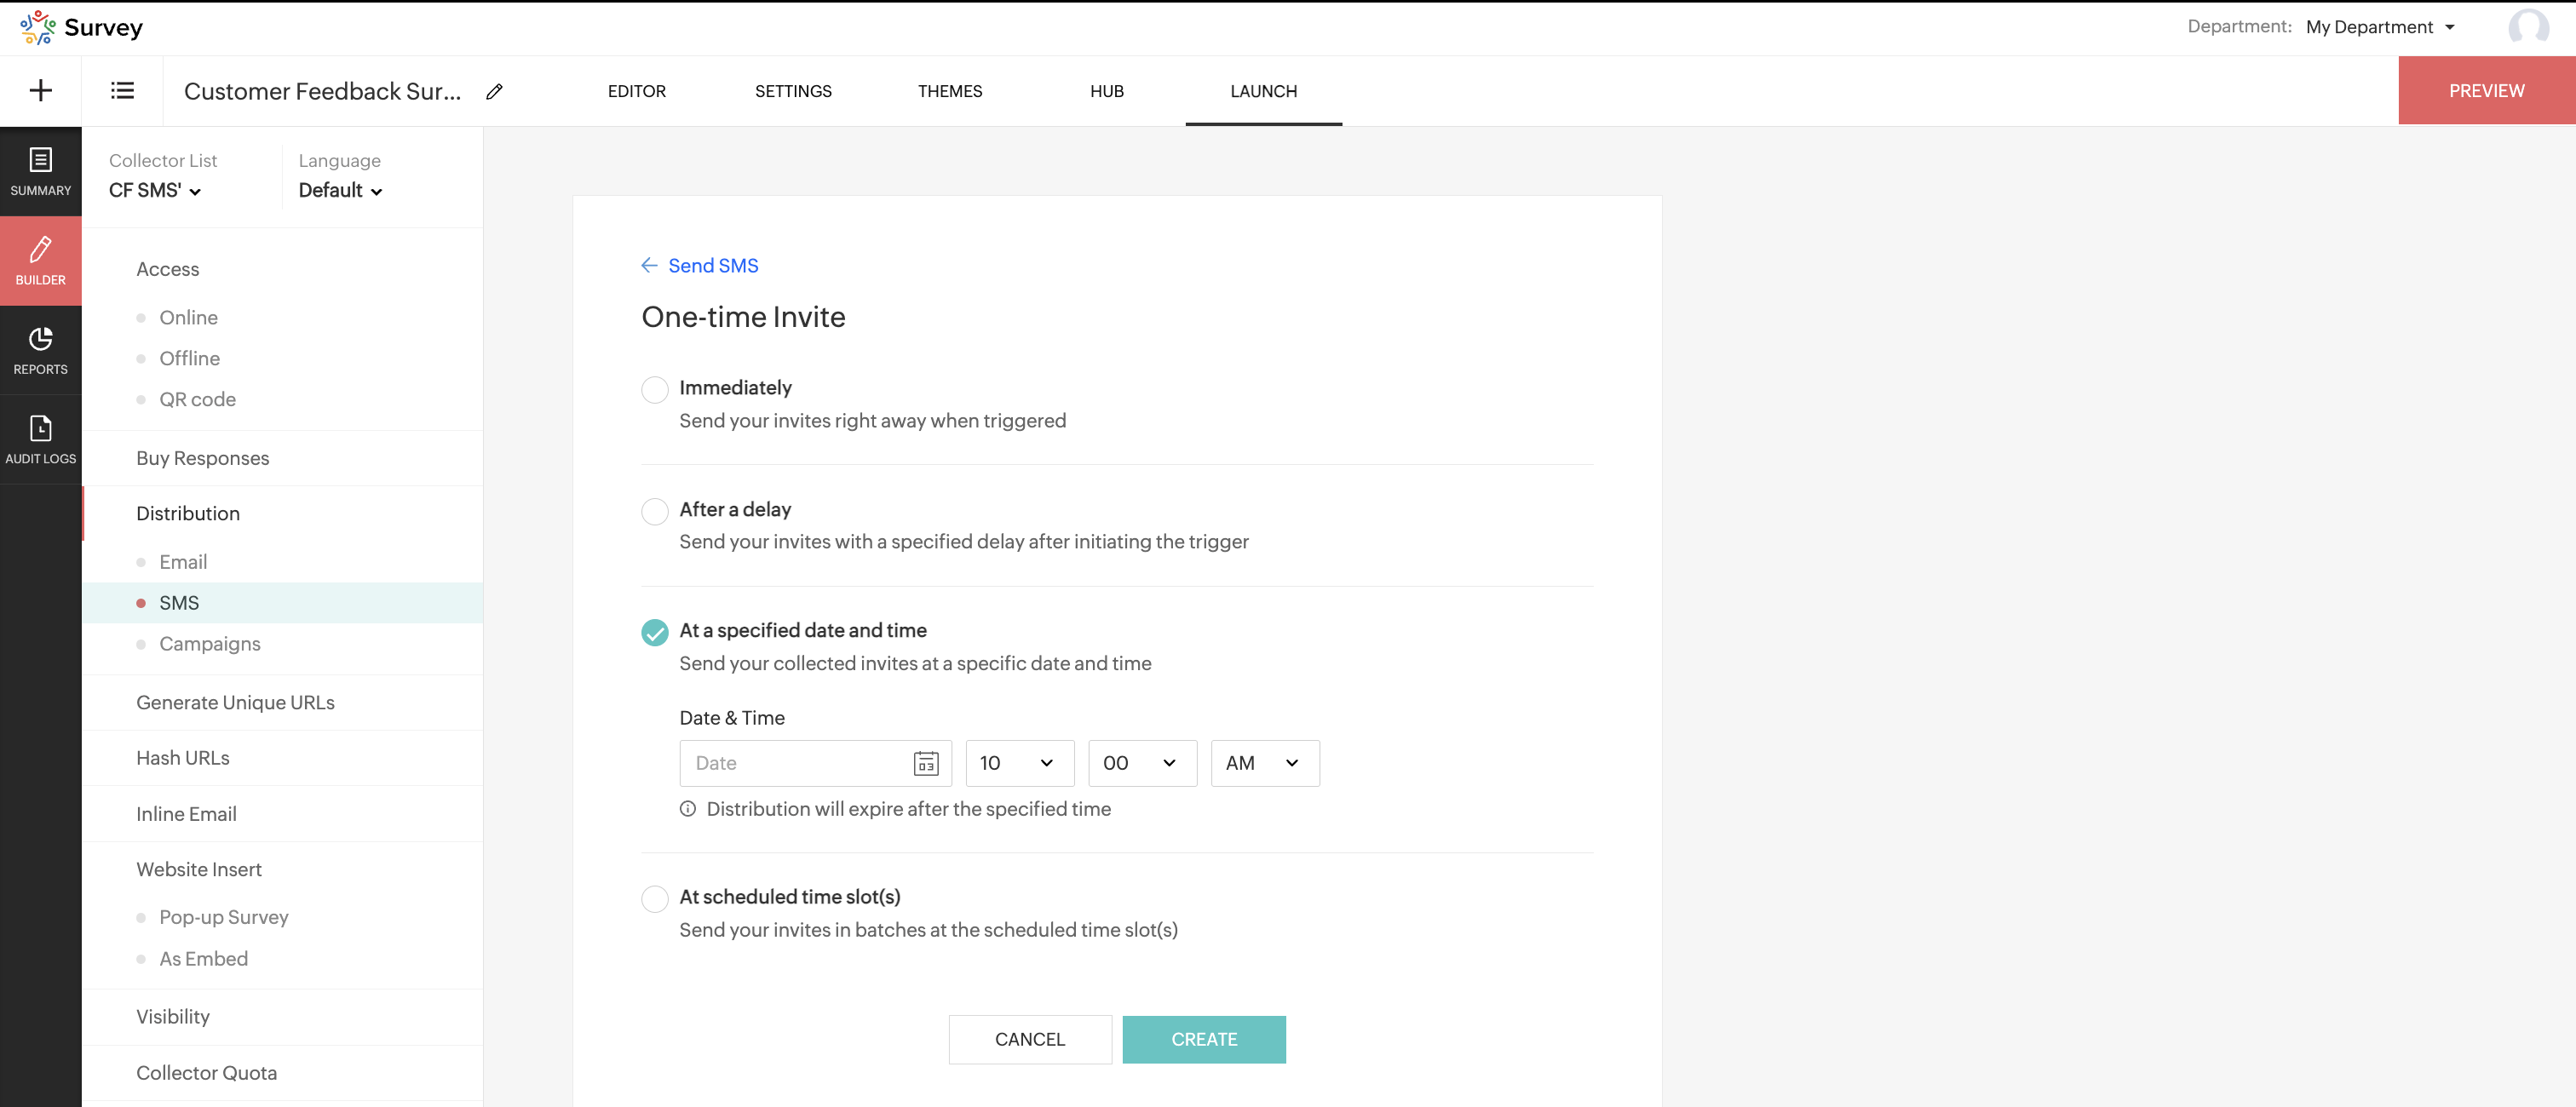Open calendar picker in Date field

point(926,763)
